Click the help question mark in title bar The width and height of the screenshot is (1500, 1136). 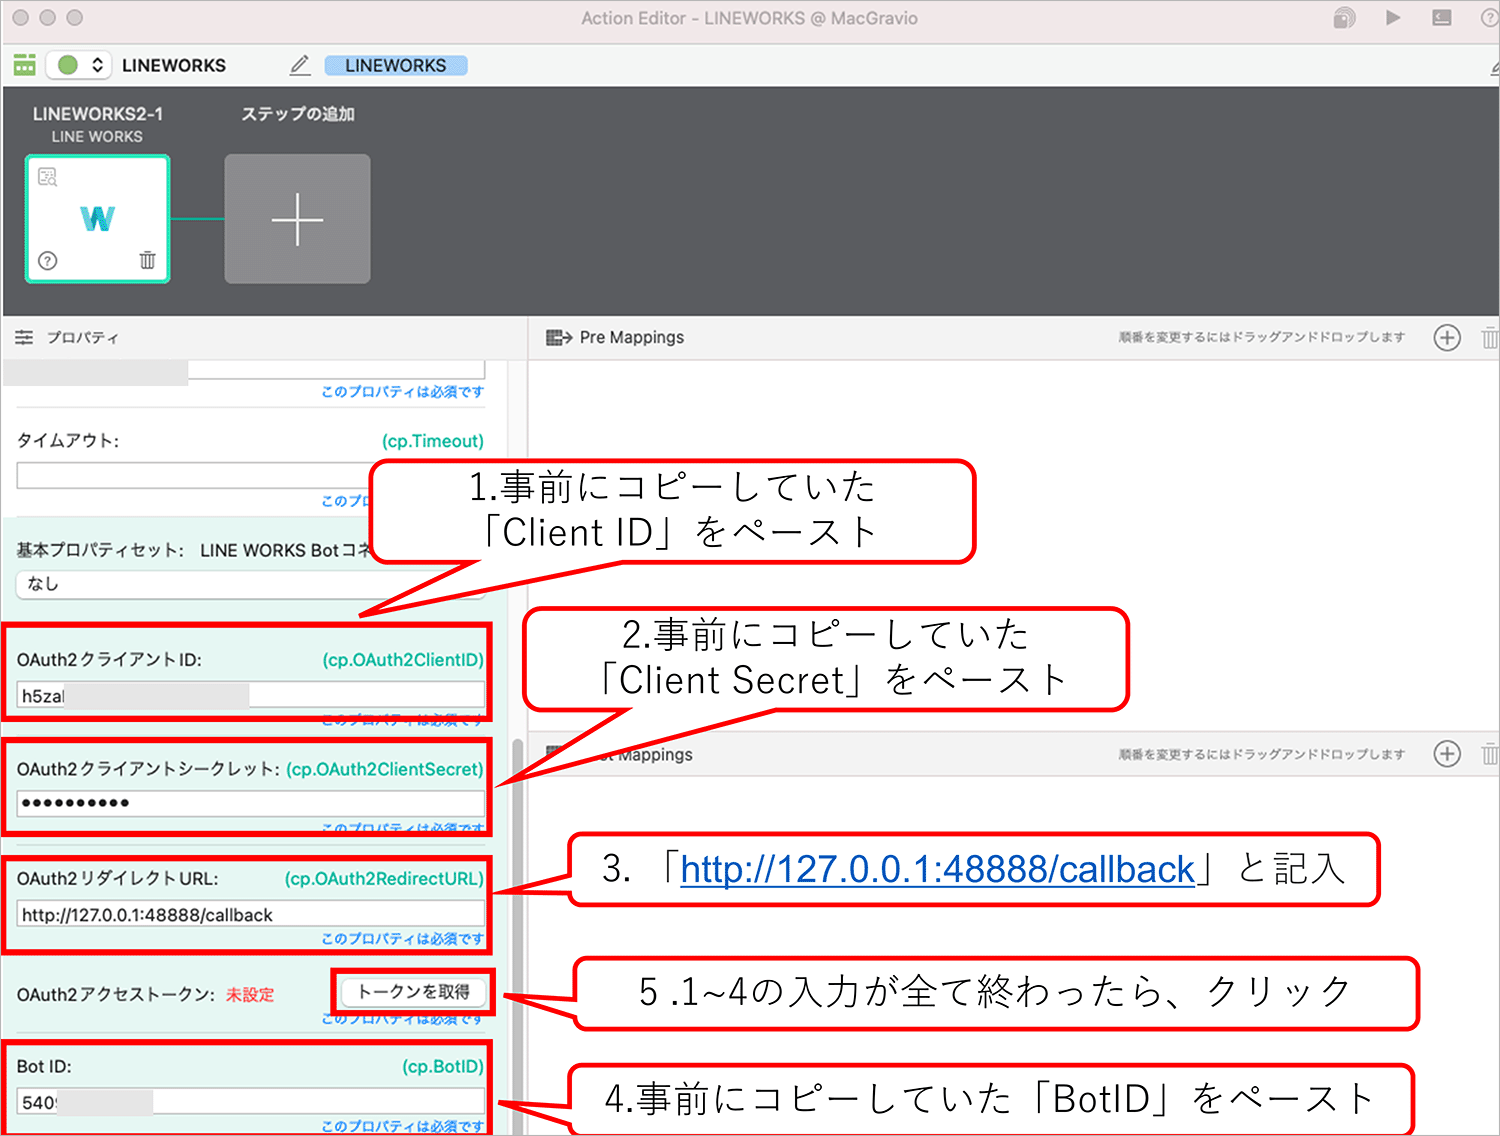tap(1490, 18)
